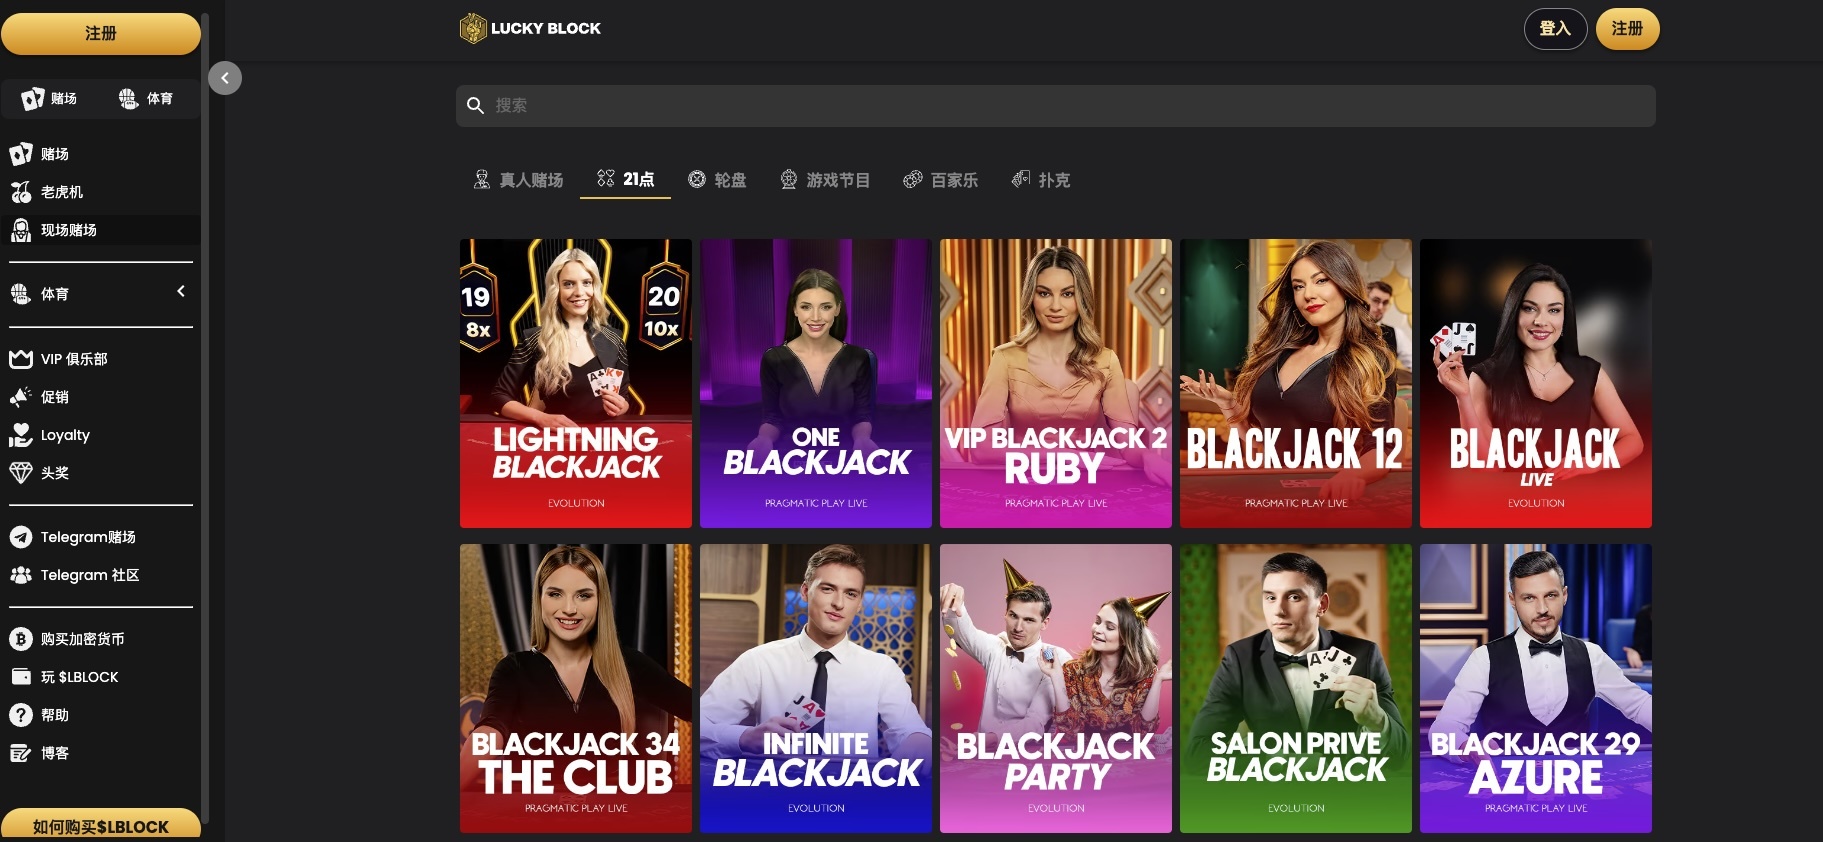Switch to 体育 in the top toggle

point(147,98)
